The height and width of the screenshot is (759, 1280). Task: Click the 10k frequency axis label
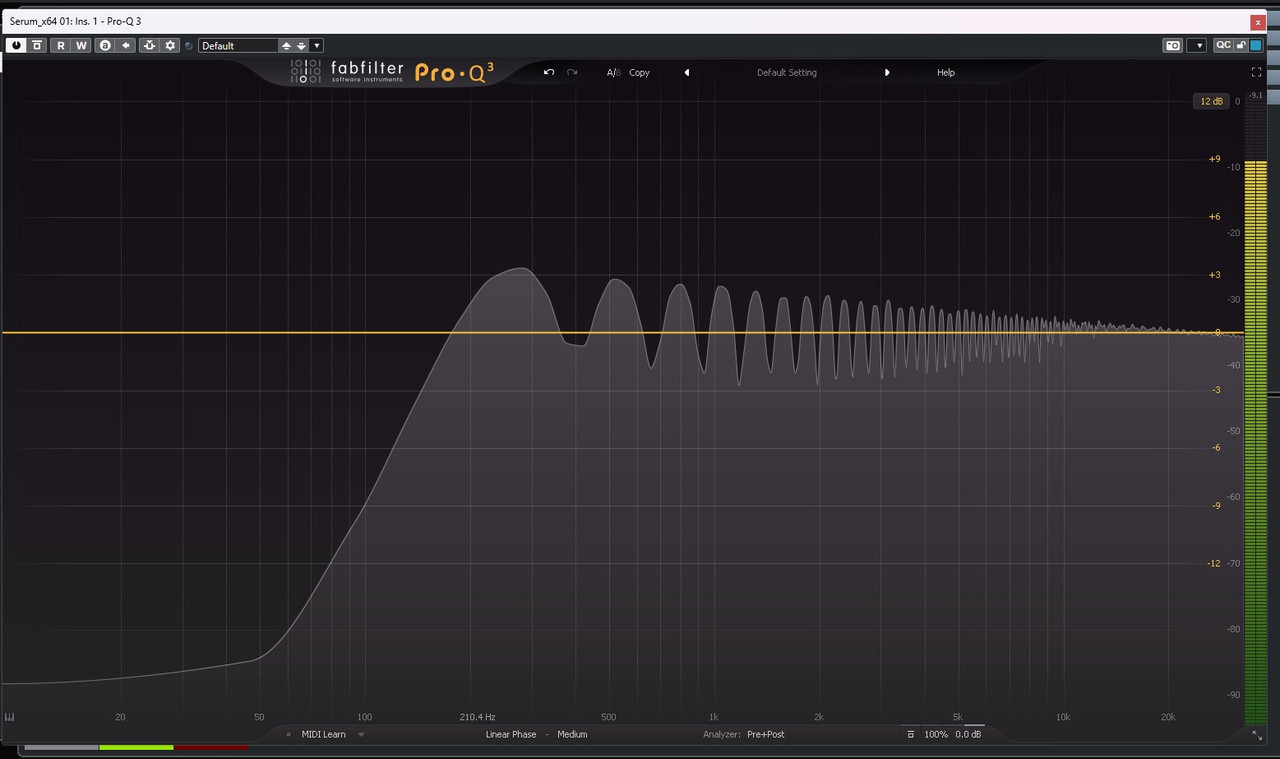point(1062,717)
